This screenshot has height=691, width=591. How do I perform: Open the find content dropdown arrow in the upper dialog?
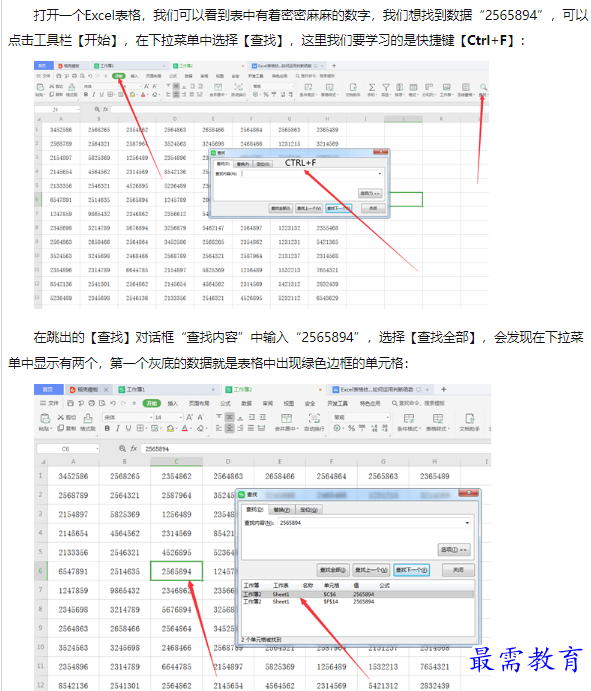point(380,174)
